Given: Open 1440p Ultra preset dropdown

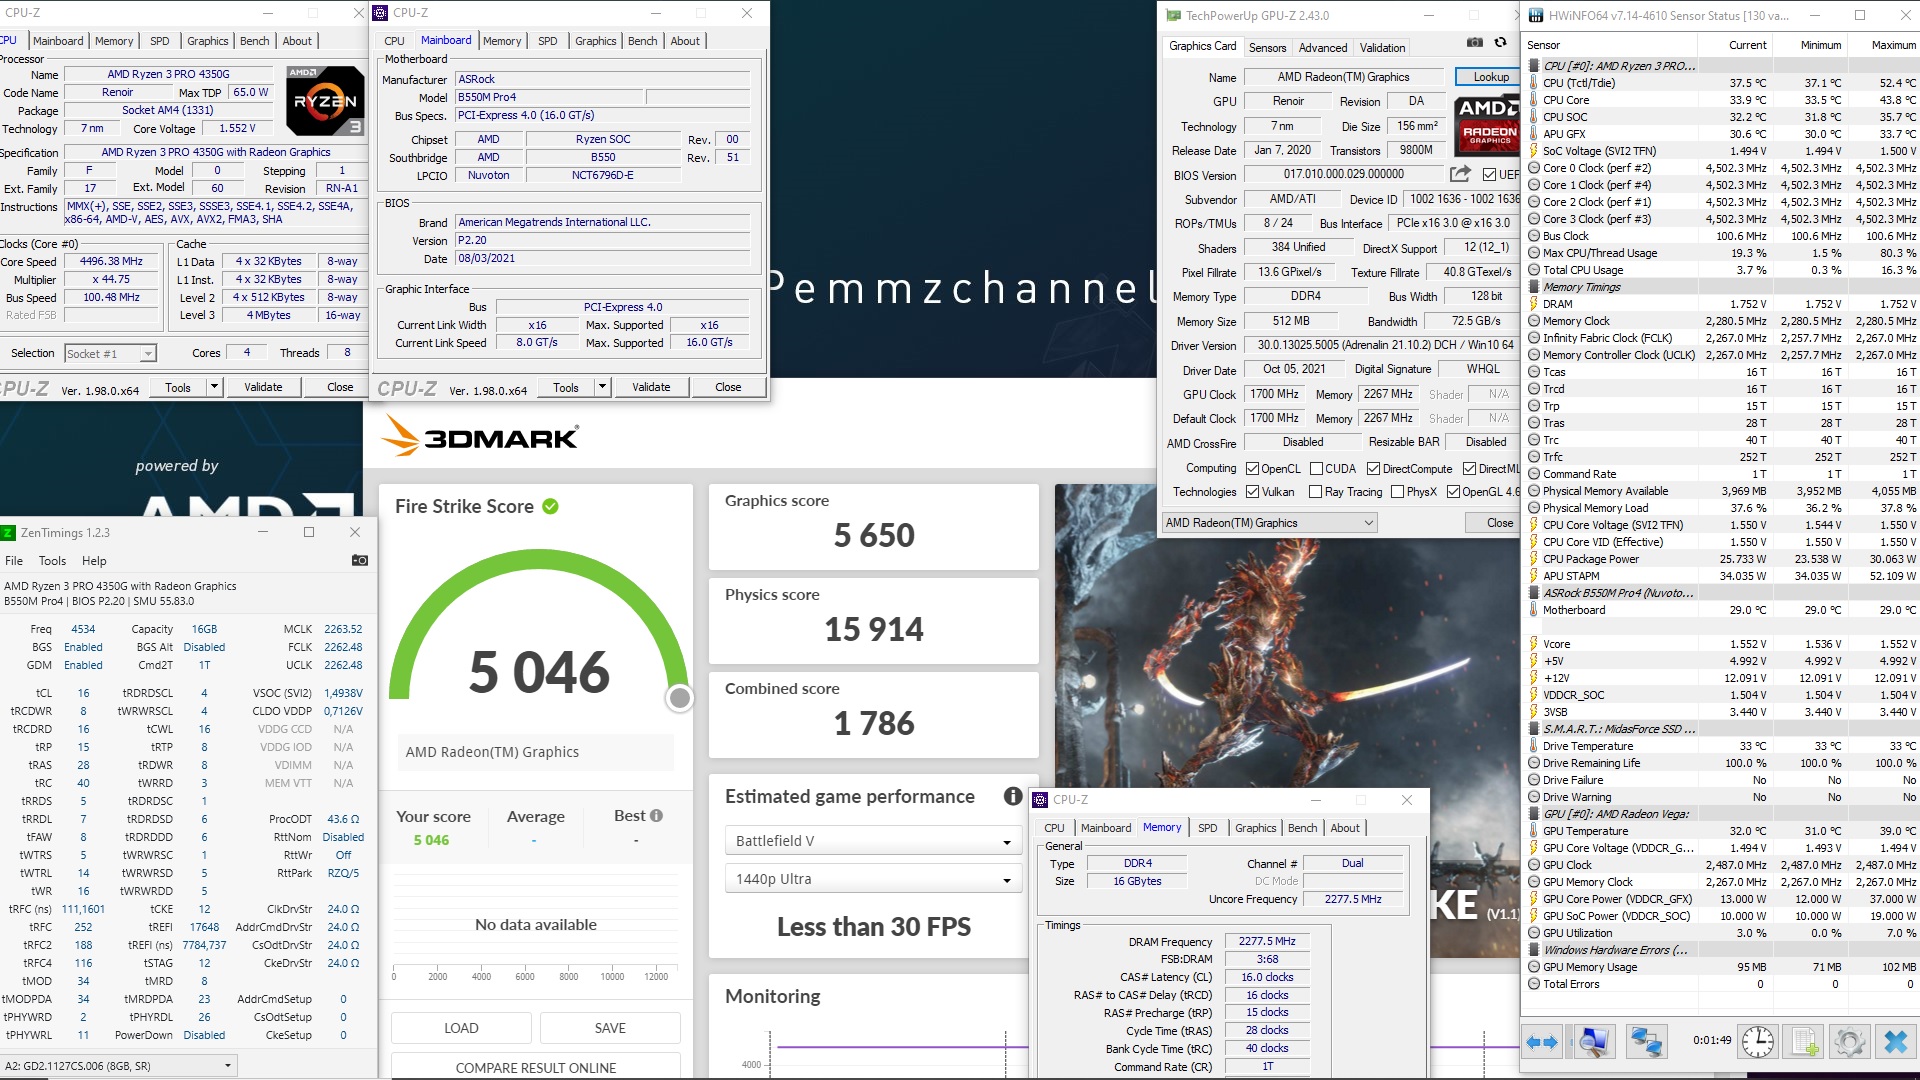Looking at the screenshot, I should point(873,879).
